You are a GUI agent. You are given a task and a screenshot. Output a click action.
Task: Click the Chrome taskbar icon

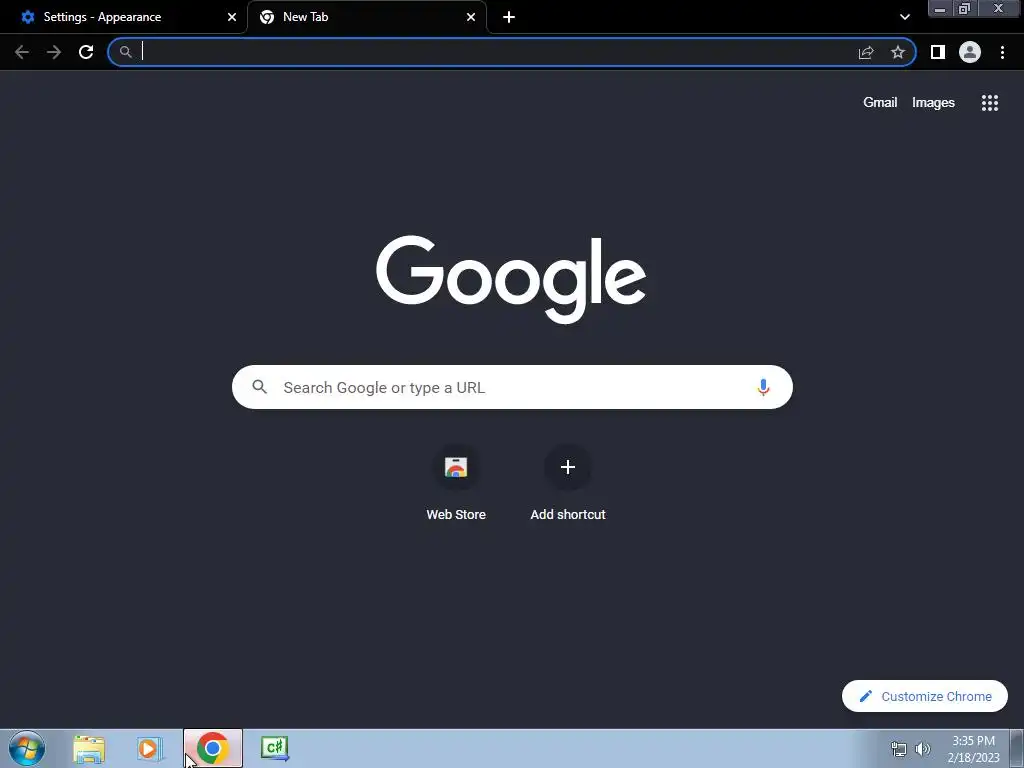click(213, 748)
